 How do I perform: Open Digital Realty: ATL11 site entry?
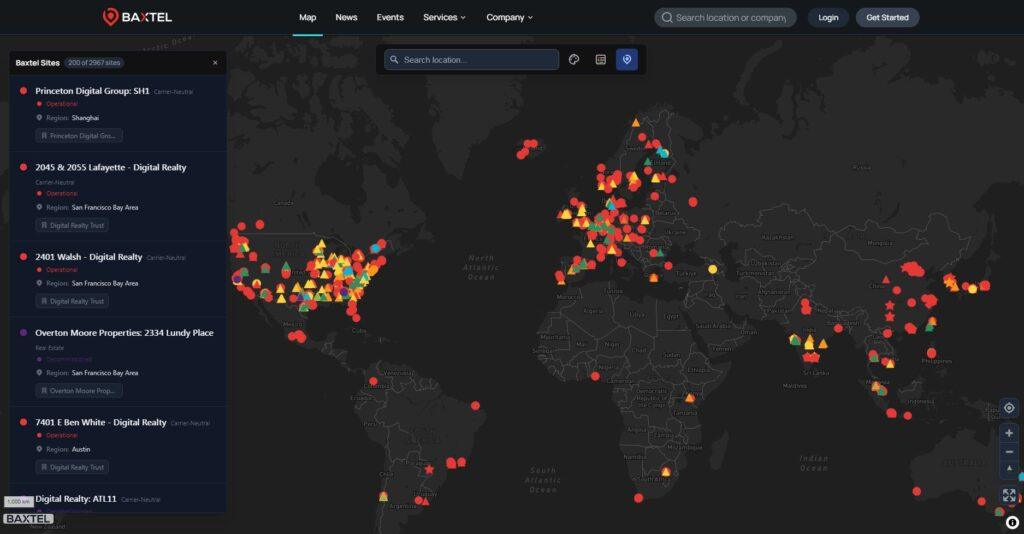(x=76, y=499)
